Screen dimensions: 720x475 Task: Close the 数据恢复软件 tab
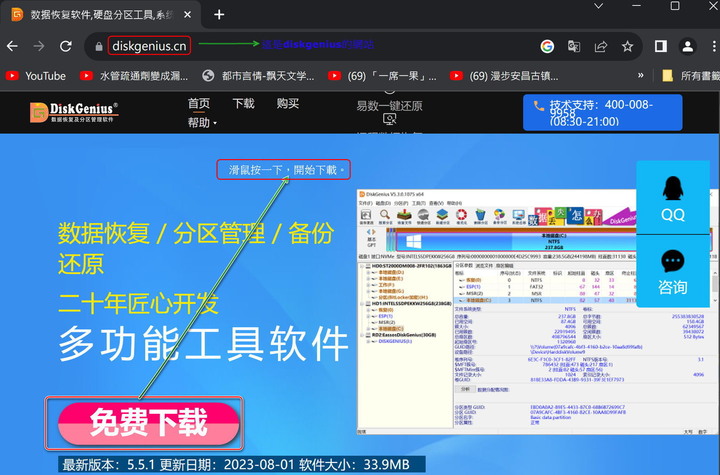[x=187, y=15]
